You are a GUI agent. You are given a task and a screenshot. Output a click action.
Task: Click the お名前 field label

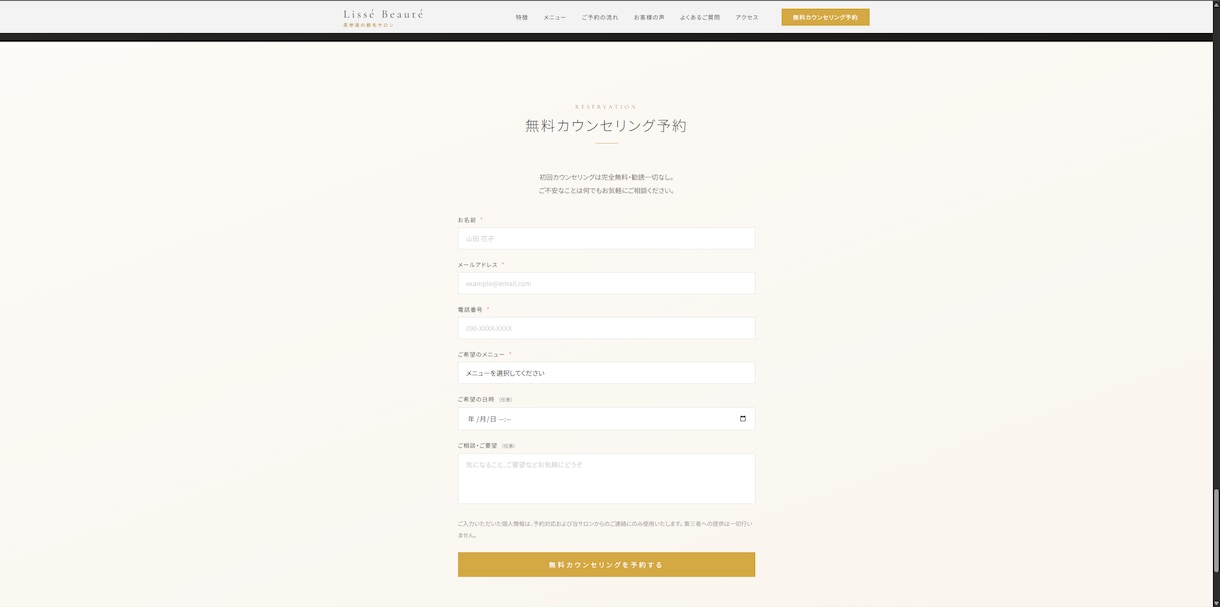pyautogui.click(x=467, y=220)
